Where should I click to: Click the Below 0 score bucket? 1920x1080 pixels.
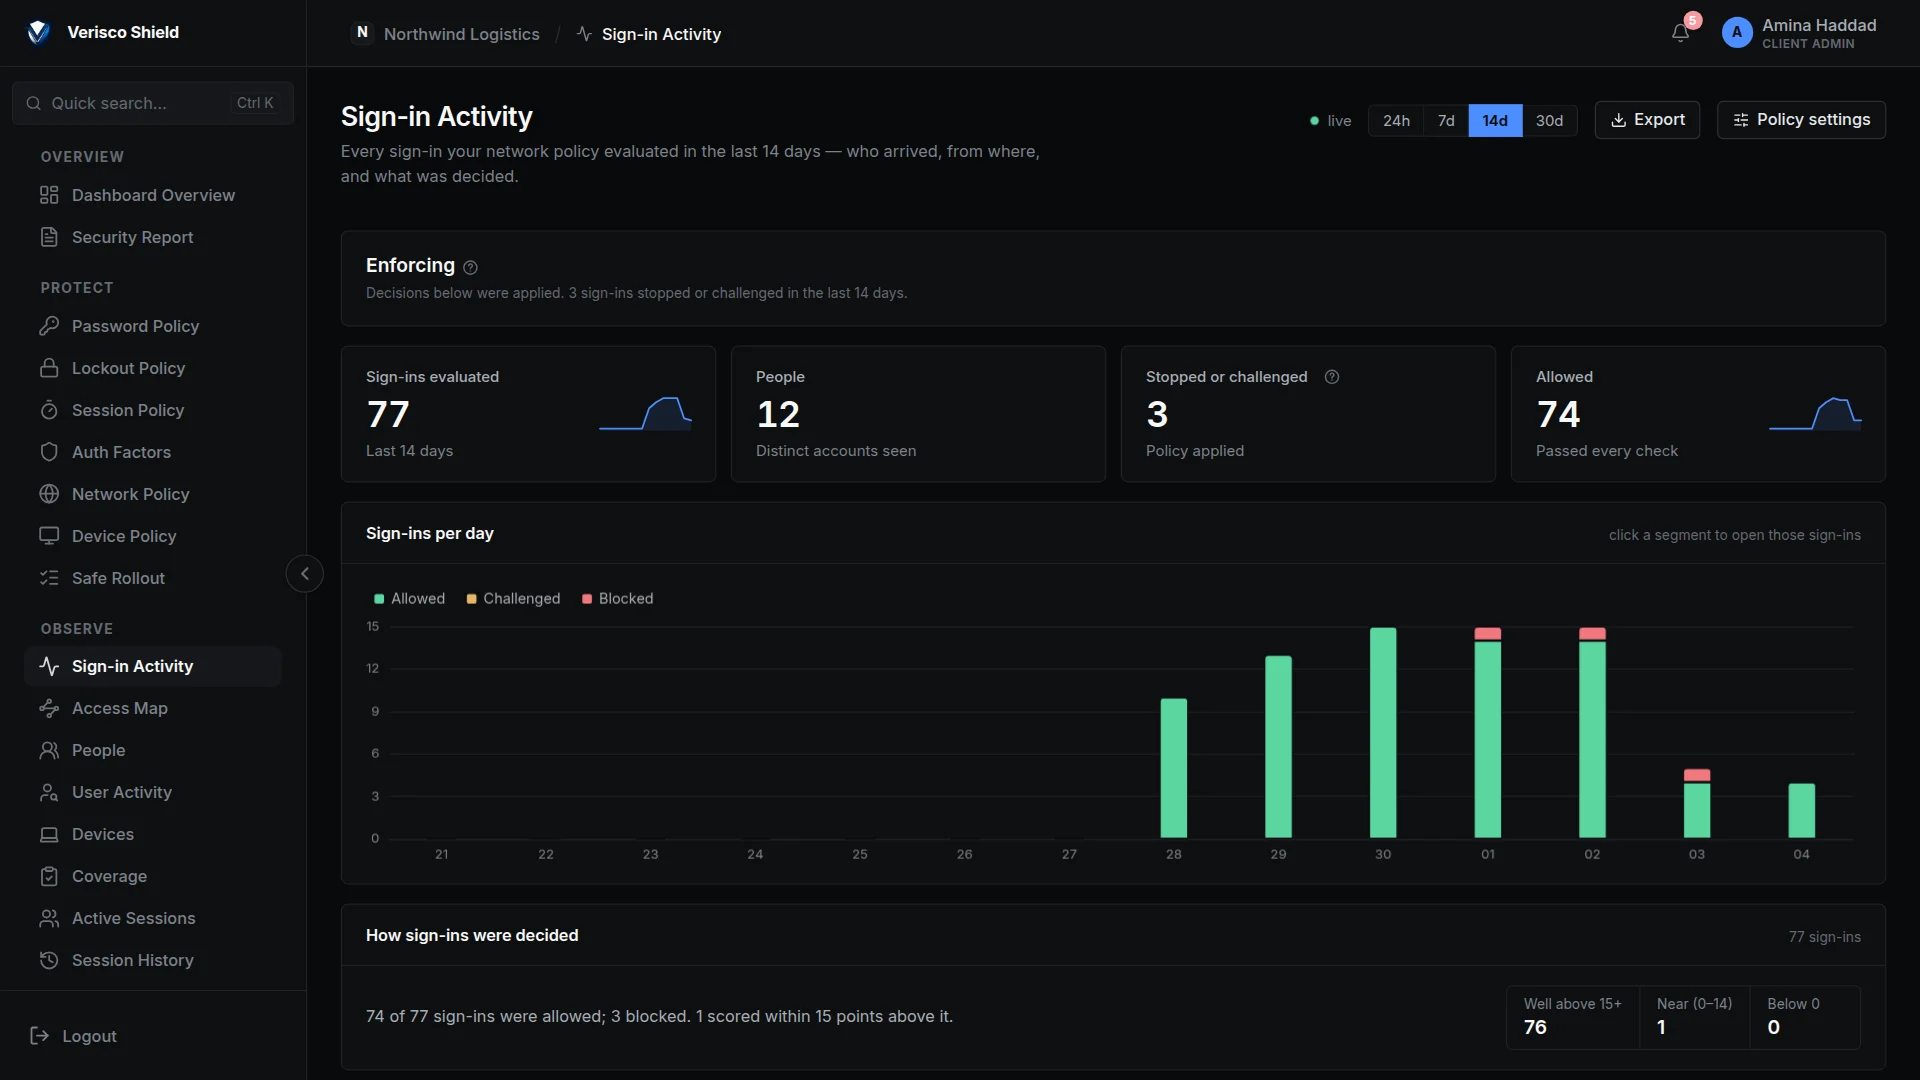1805,1017
